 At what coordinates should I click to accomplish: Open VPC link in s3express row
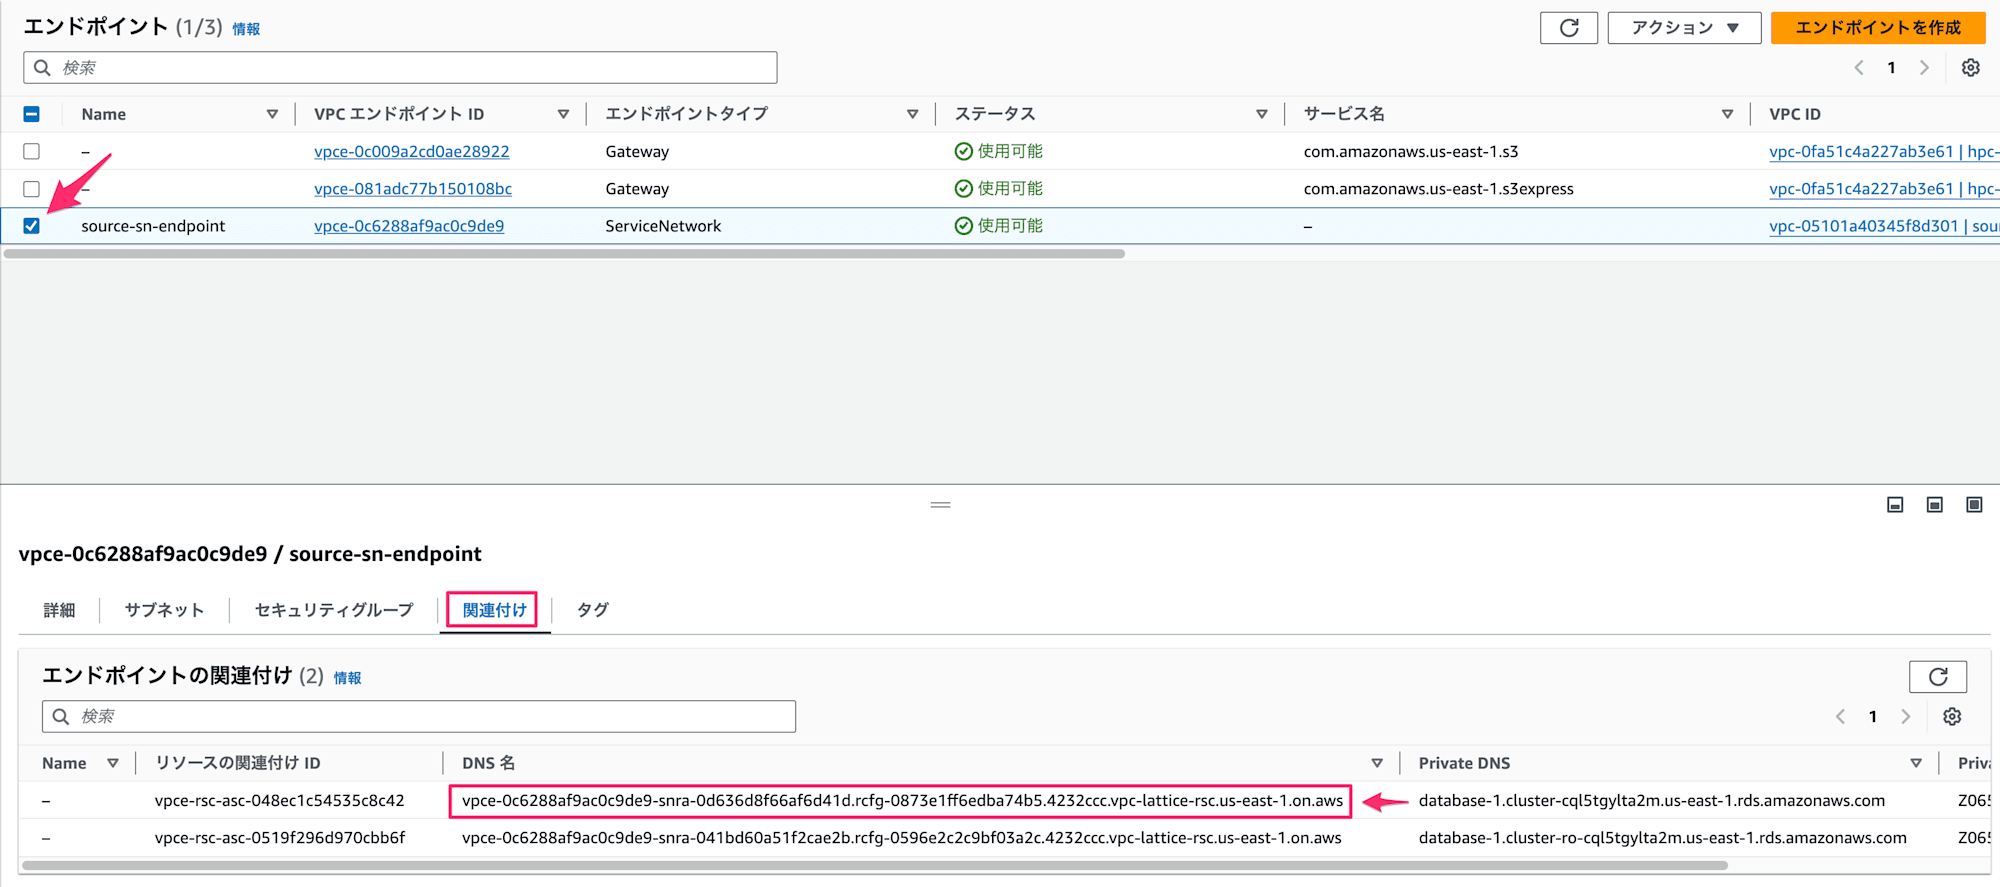point(1883,189)
